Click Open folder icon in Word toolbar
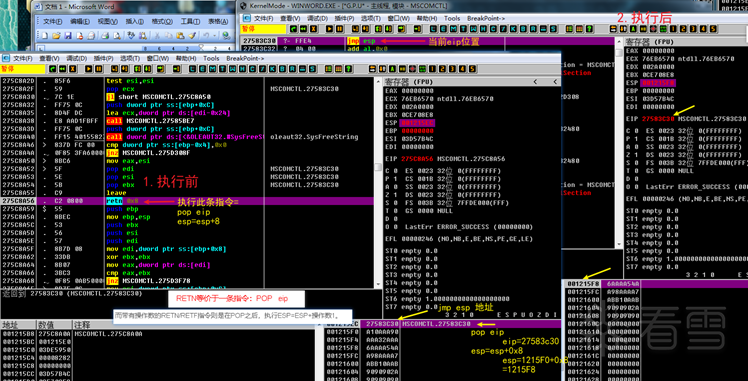This screenshot has width=748, height=381. click(56, 35)
